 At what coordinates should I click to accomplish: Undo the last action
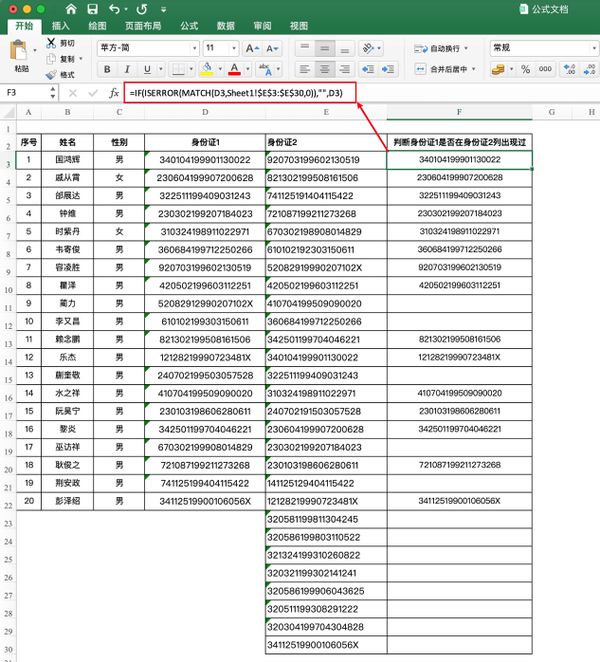pos(113,8)
